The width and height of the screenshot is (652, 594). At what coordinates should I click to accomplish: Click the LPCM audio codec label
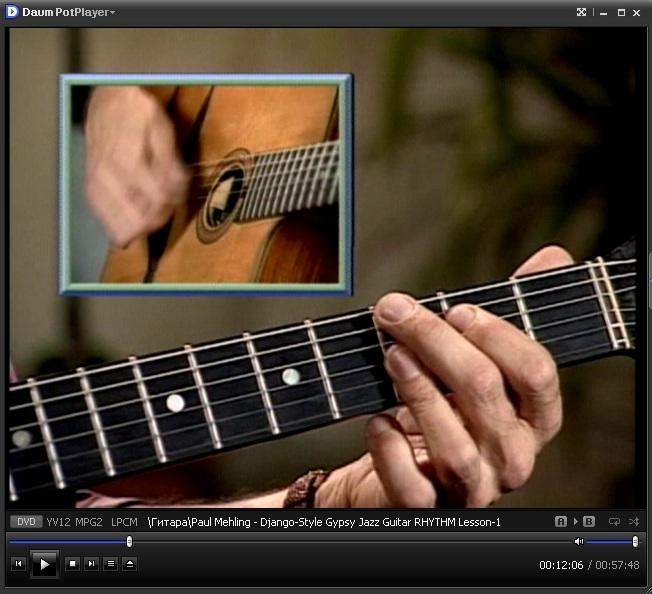click(x=124, y=522)
